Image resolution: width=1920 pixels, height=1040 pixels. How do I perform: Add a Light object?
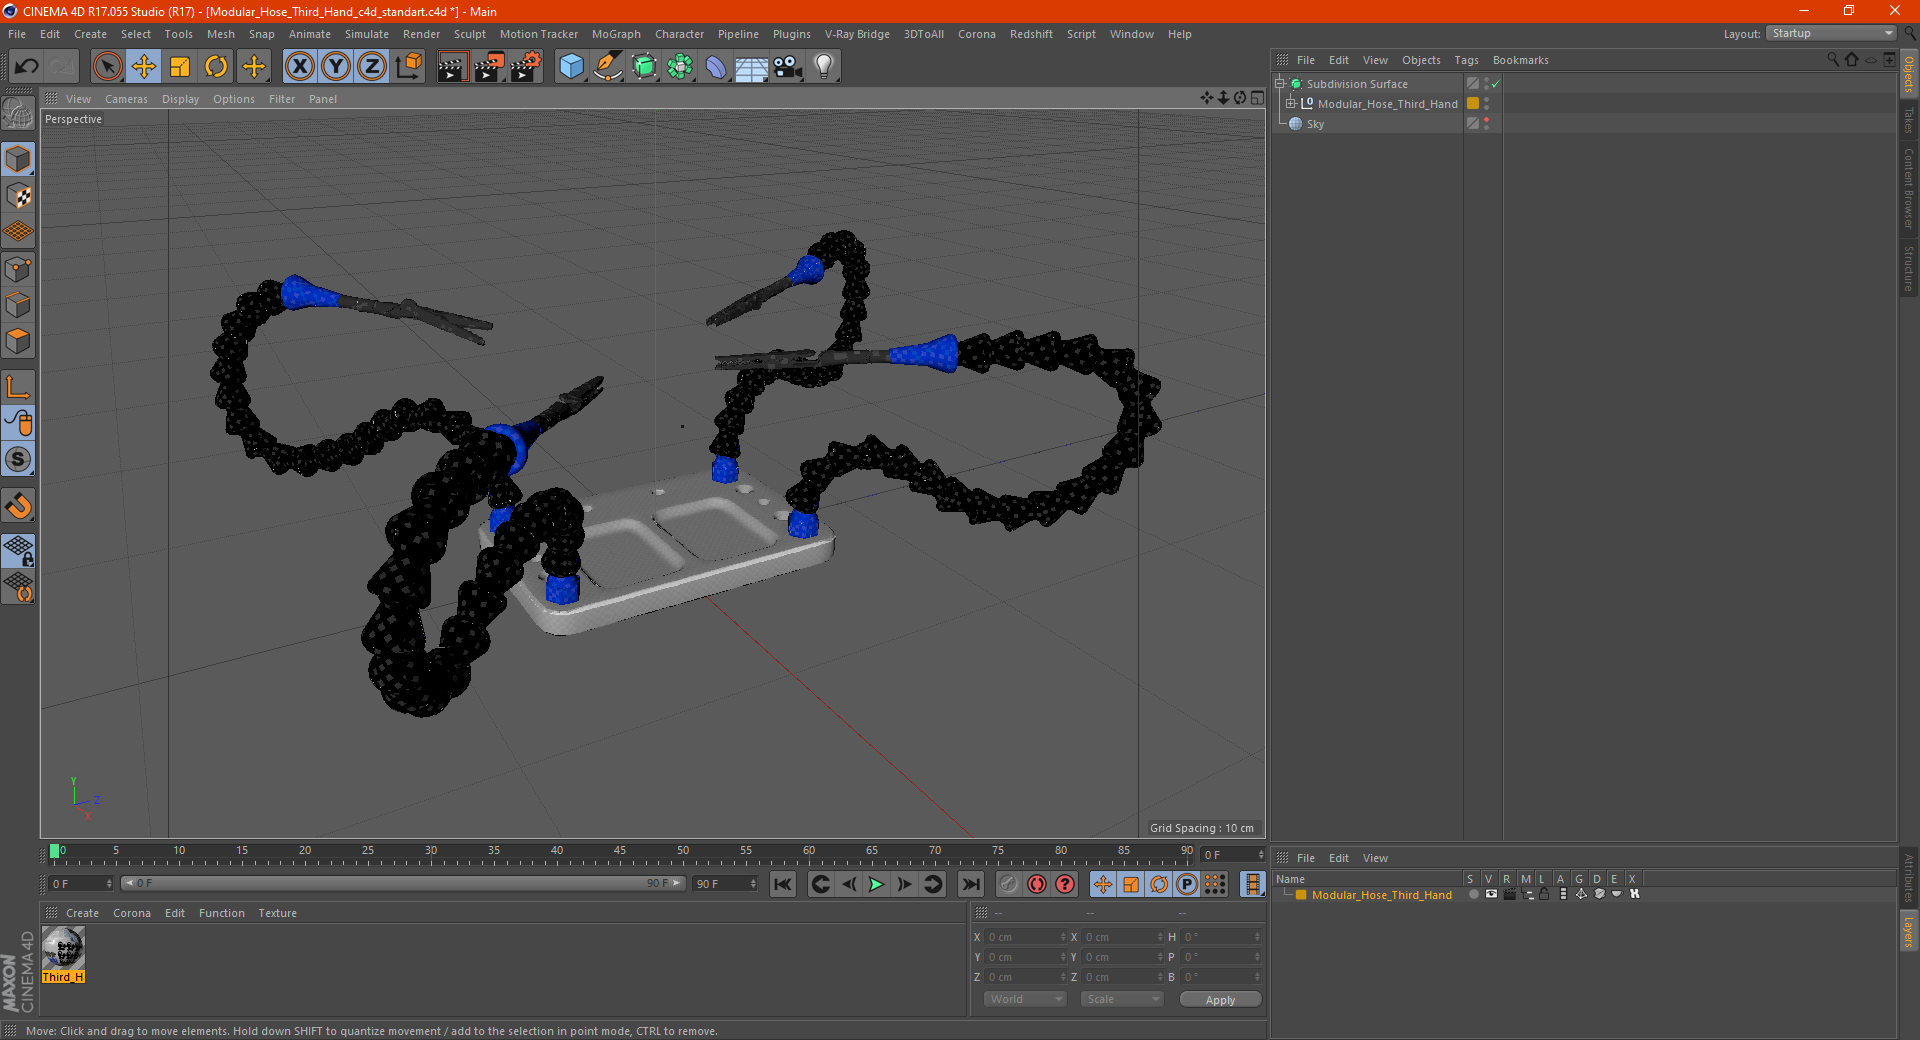(824, 67)
